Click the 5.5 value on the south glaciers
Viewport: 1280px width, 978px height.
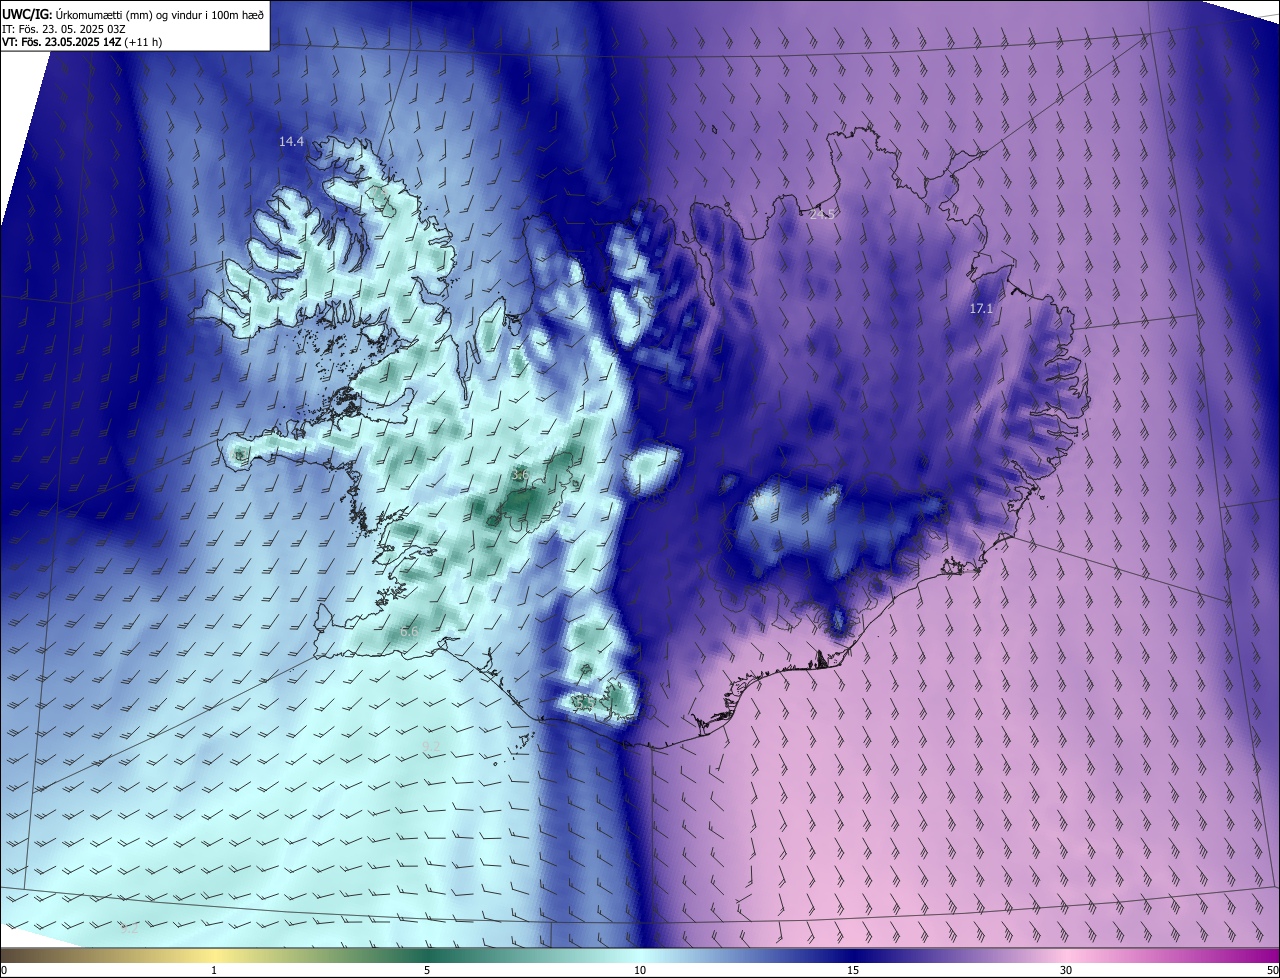(585, 703)
